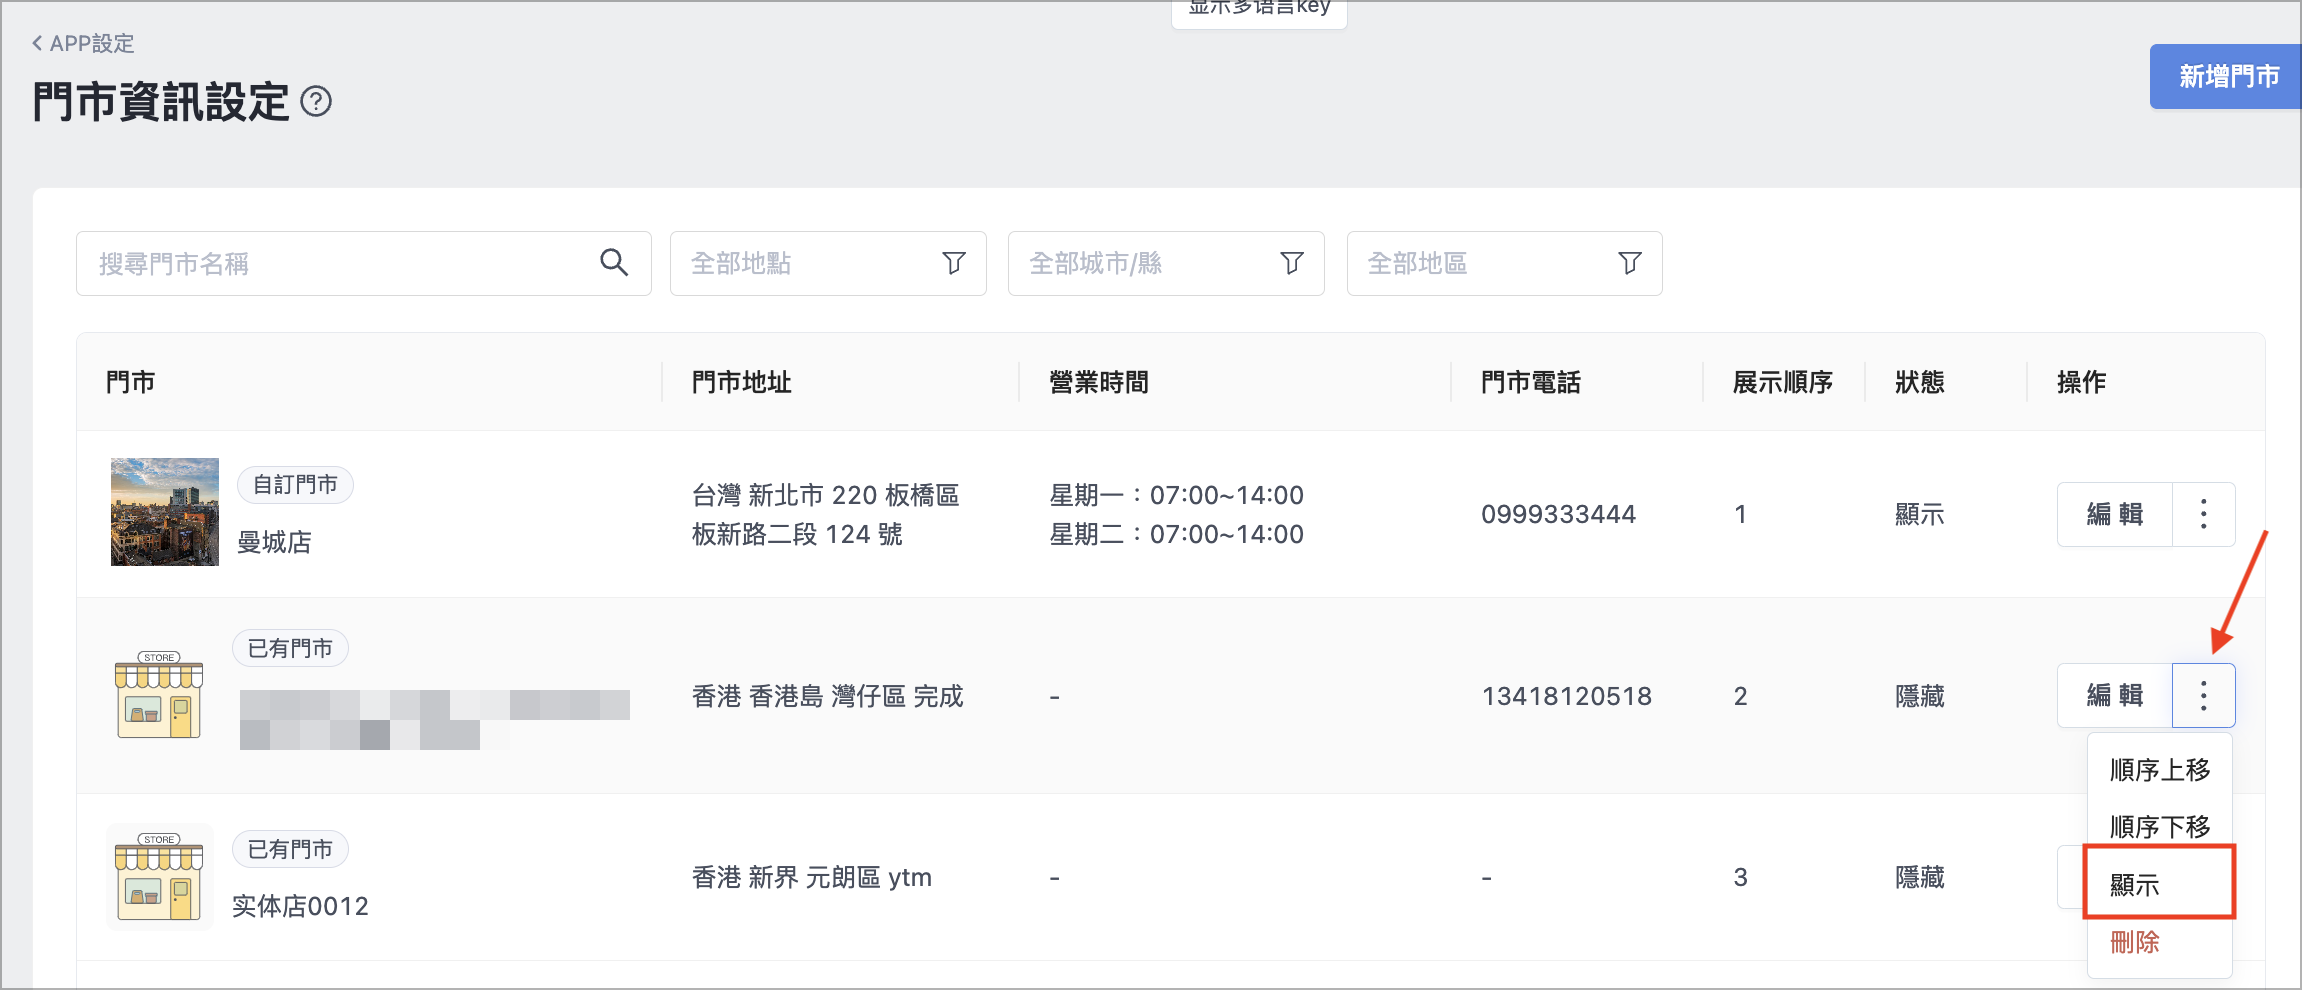This screenshot has height=990, width=2302.
Task: Click the 曼城店 city photo thumbnail
Action: 165,512
